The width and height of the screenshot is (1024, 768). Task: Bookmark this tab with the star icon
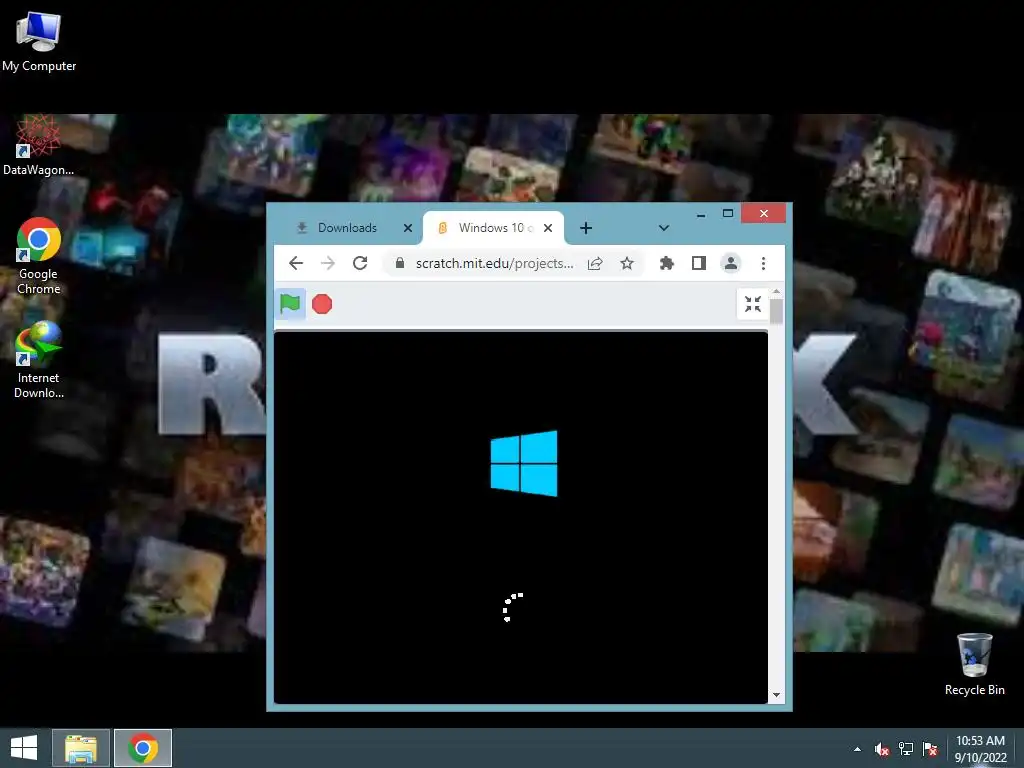[627, 263]
